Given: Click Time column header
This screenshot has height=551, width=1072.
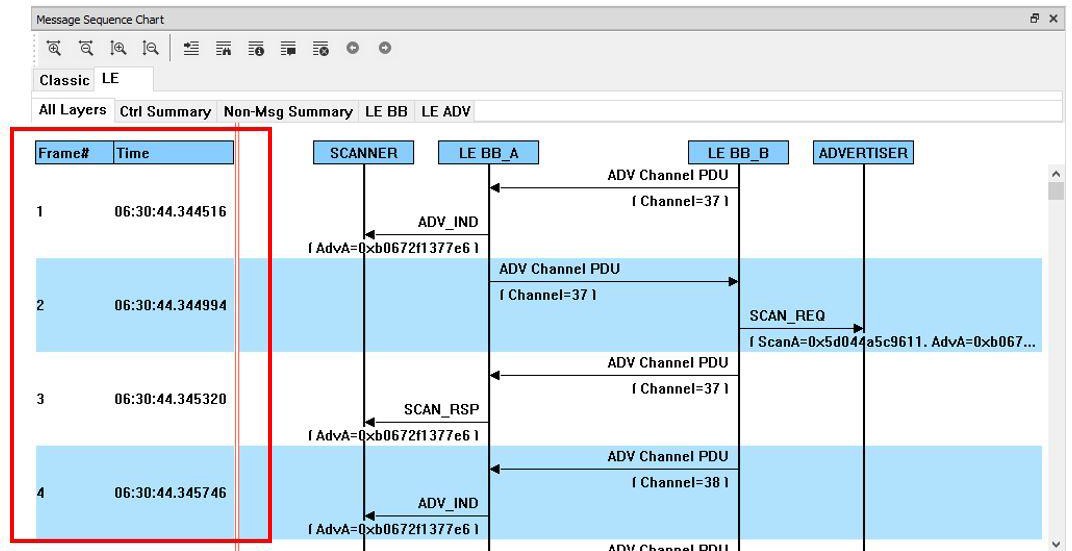Looking at the screenshot, I should point(174,152).
